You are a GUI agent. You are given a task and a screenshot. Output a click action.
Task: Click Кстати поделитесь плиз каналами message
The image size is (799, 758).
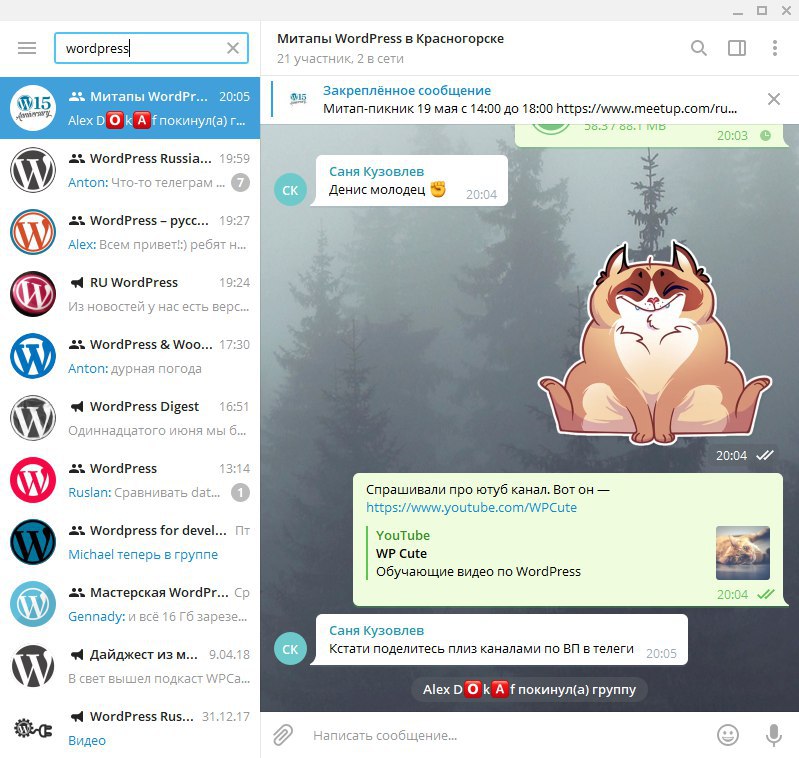(481, 649)
